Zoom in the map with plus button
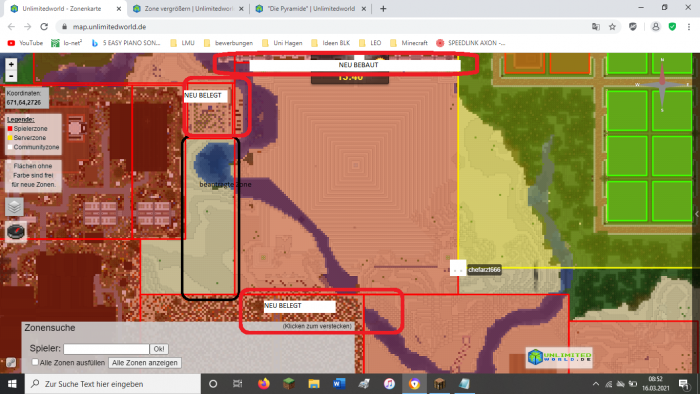This screenshot has height=394, width=700. (x=11, y=64)
